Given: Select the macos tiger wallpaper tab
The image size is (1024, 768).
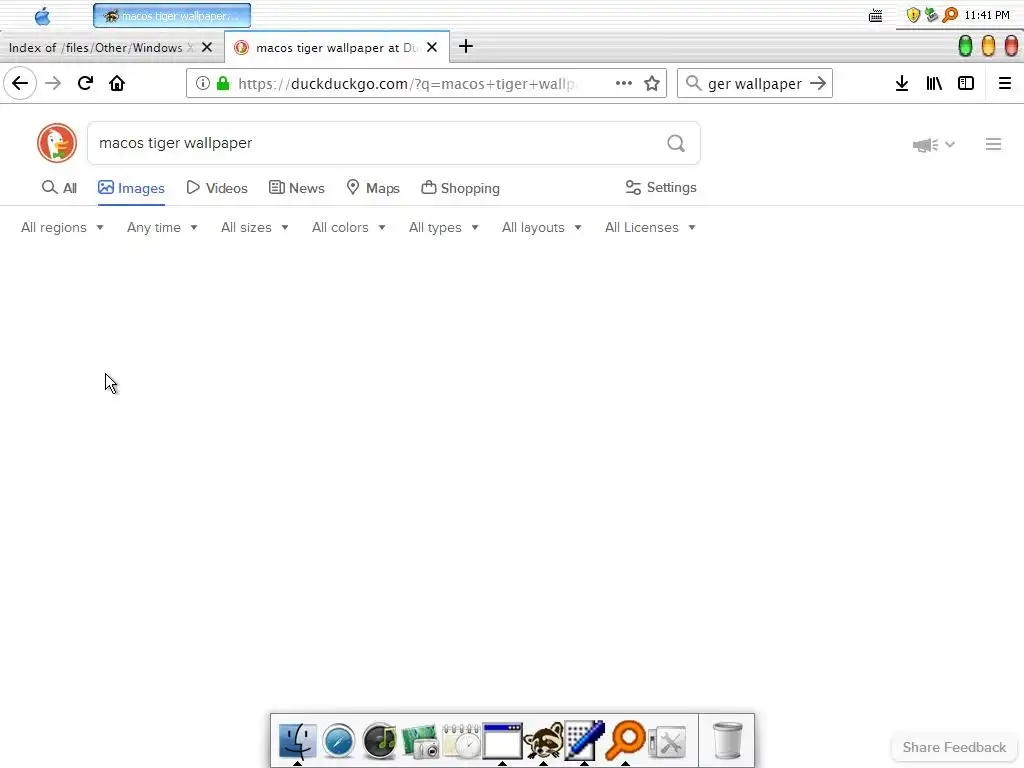Looking at the screenshot, I should pyautogui.click(x=336, y=48).
